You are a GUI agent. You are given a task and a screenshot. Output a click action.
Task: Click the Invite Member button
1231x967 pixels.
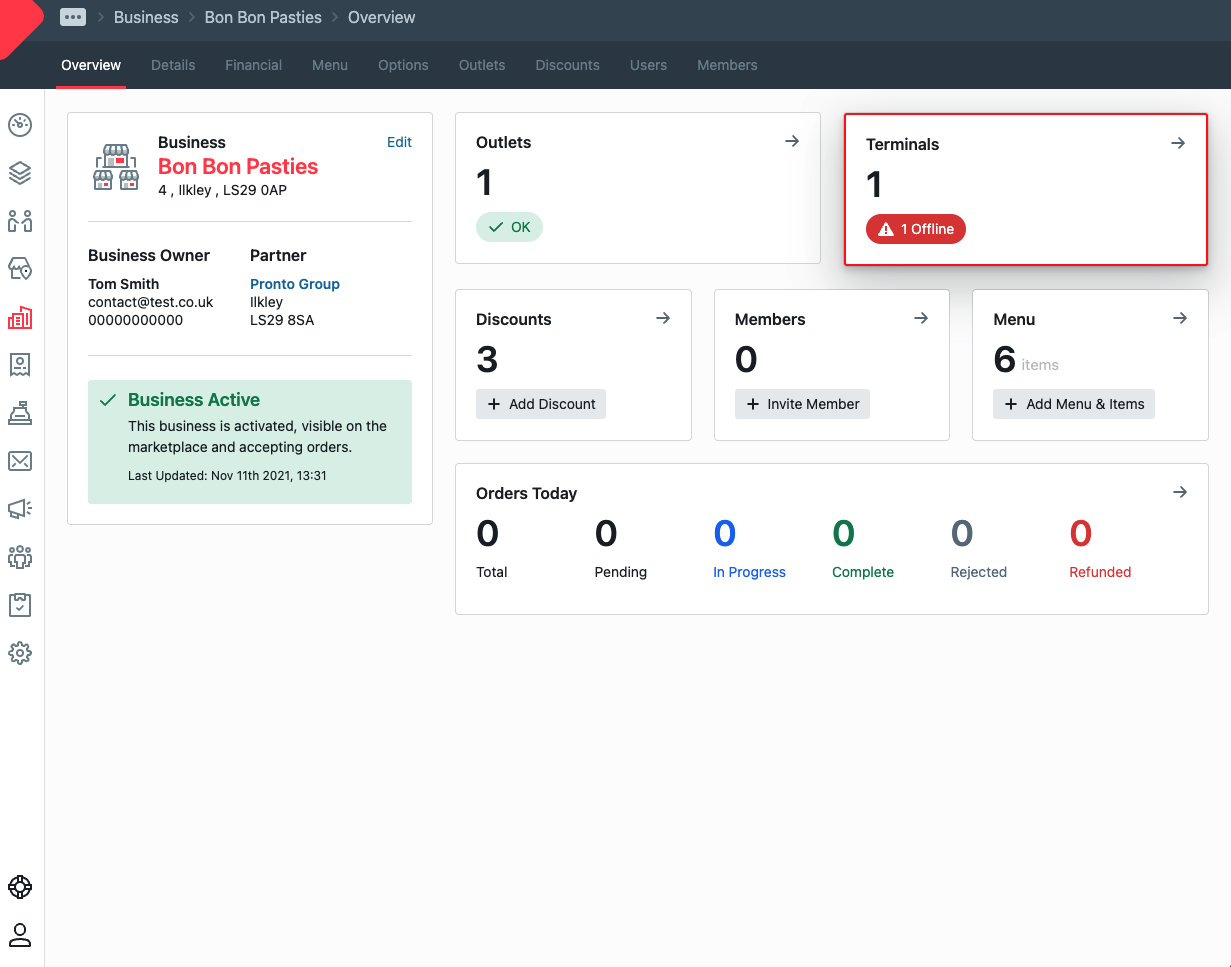[x=802, y=404]
